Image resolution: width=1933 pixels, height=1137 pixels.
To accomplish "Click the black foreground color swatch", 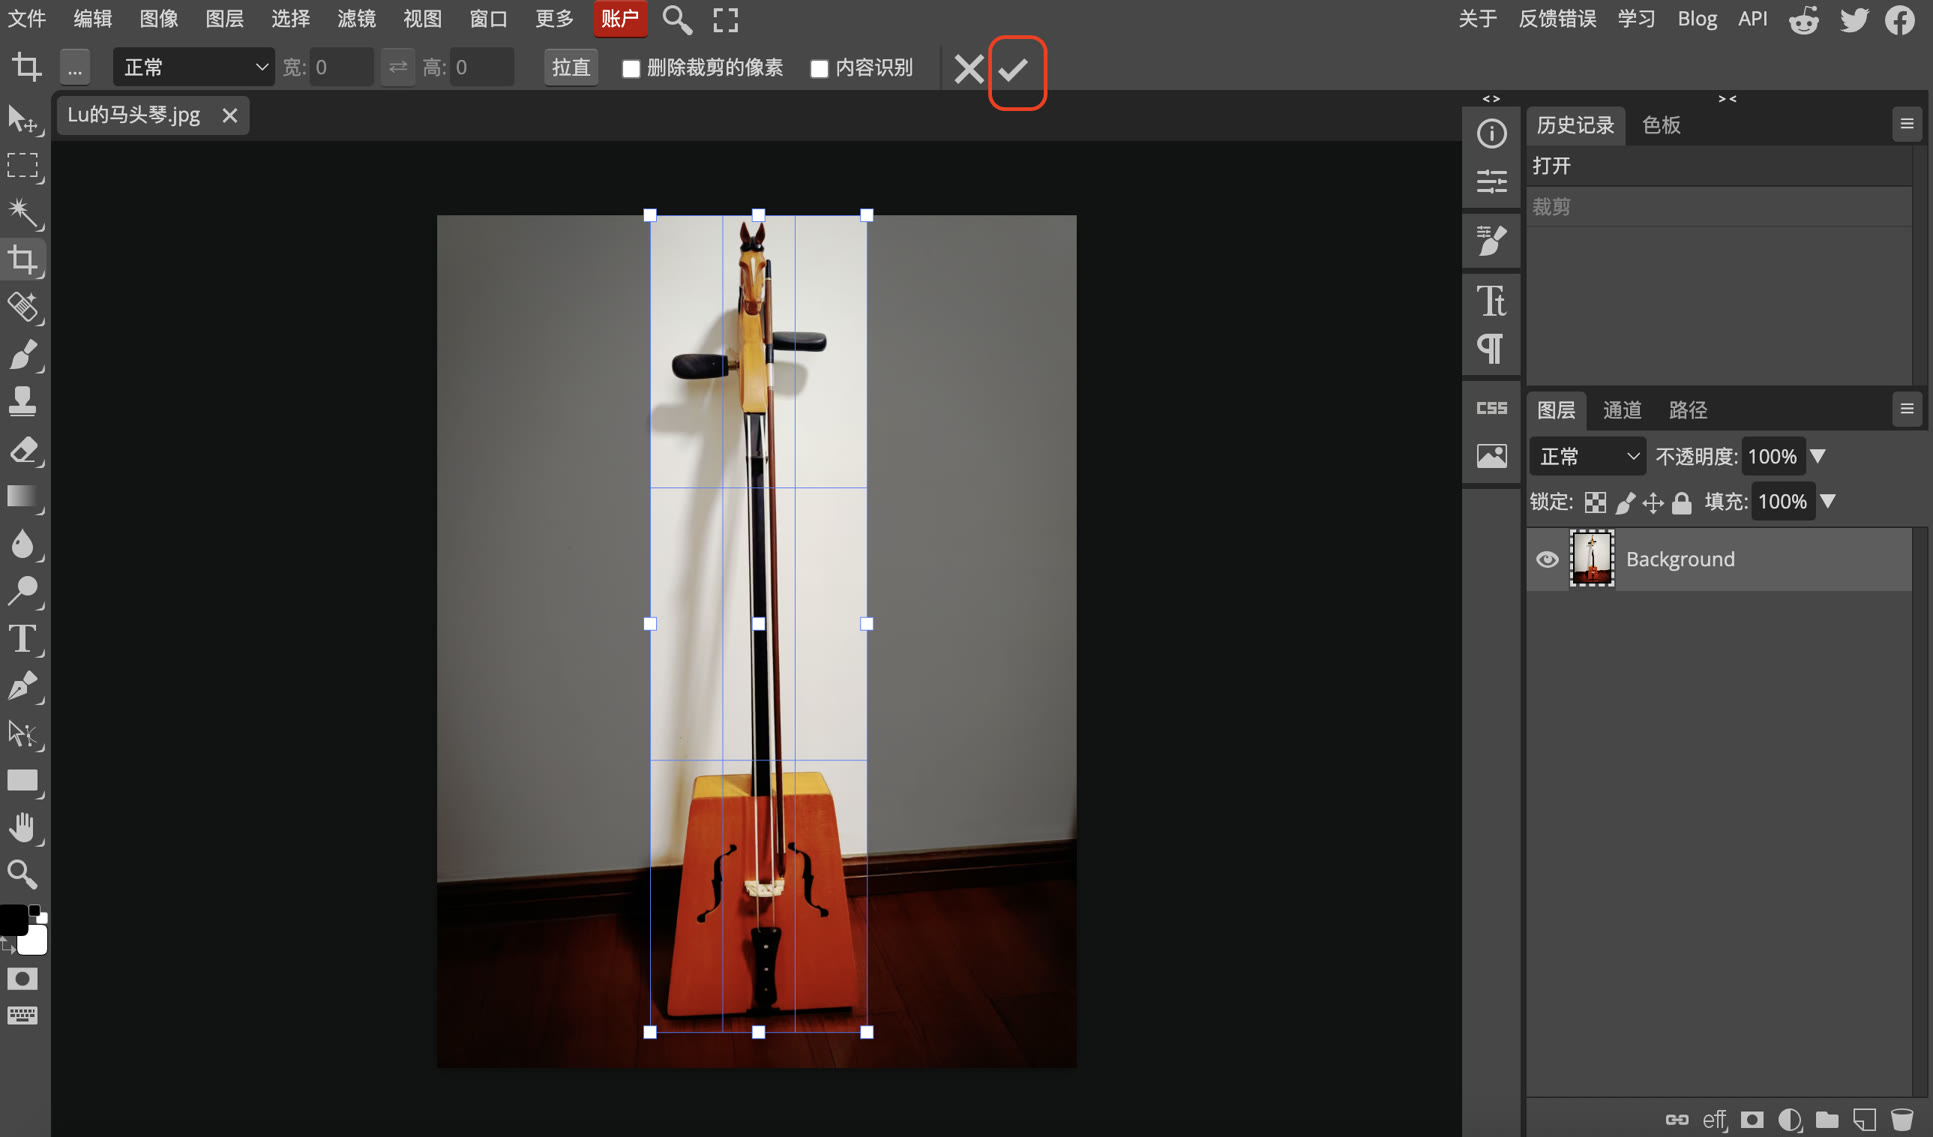I will 12,920.
